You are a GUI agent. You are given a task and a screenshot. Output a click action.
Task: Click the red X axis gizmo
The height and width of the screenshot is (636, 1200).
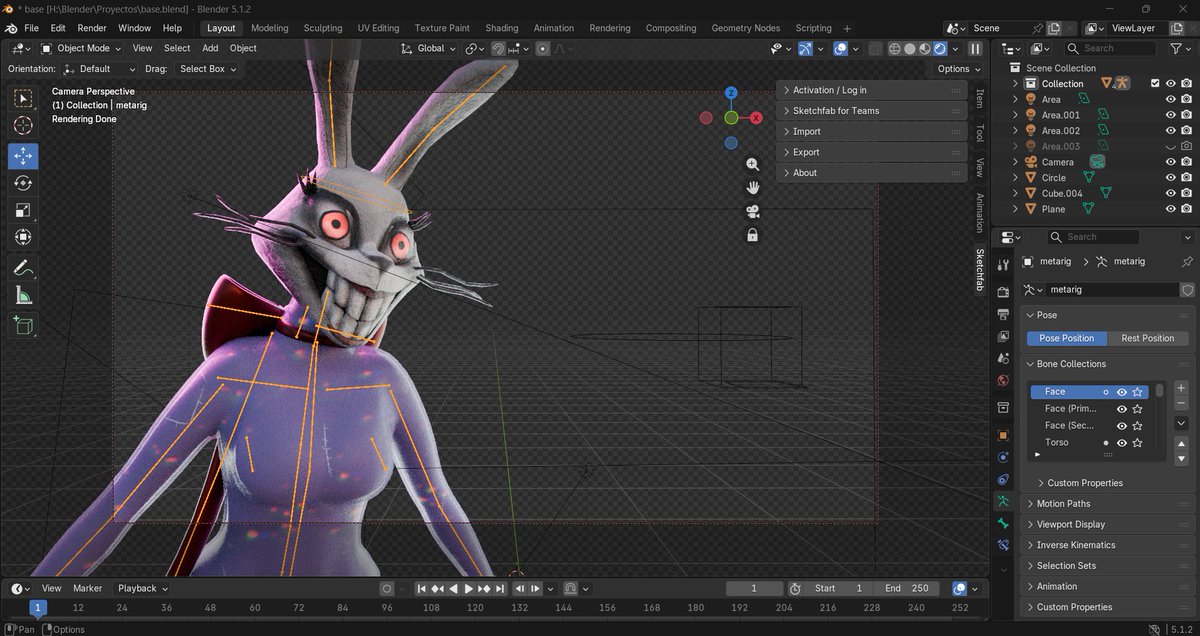tap(757, 118)
